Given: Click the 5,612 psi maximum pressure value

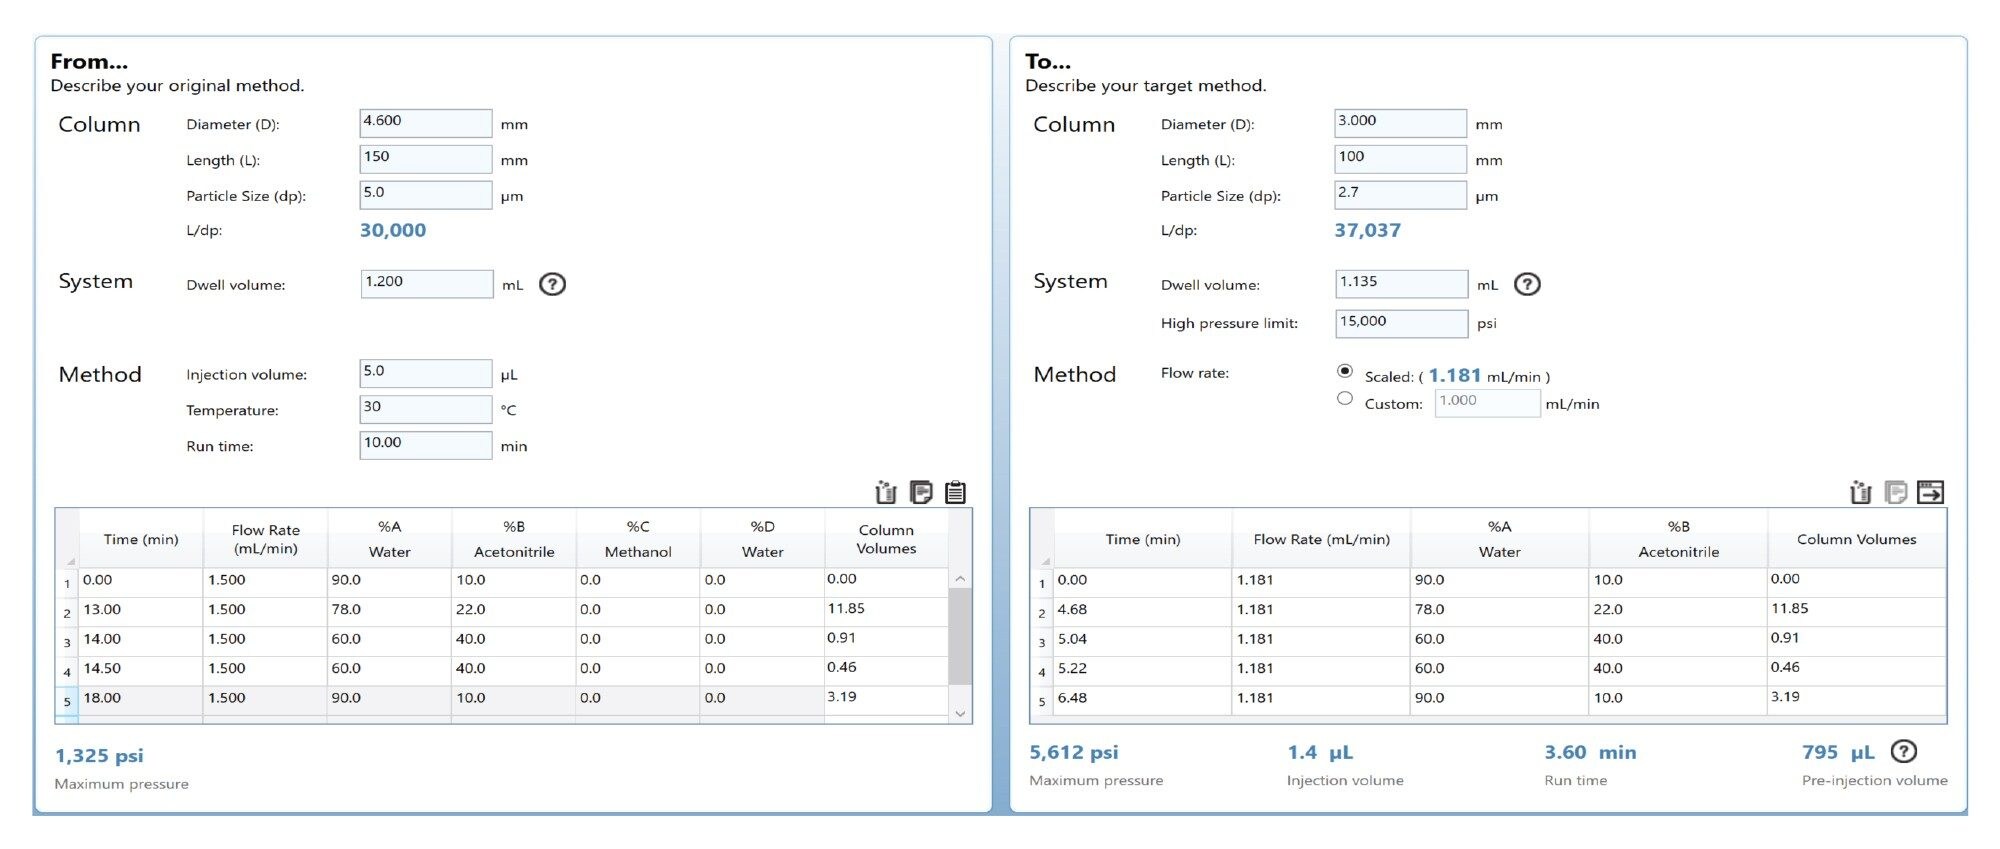Looking at the screenshot, I should point(1074,752).
